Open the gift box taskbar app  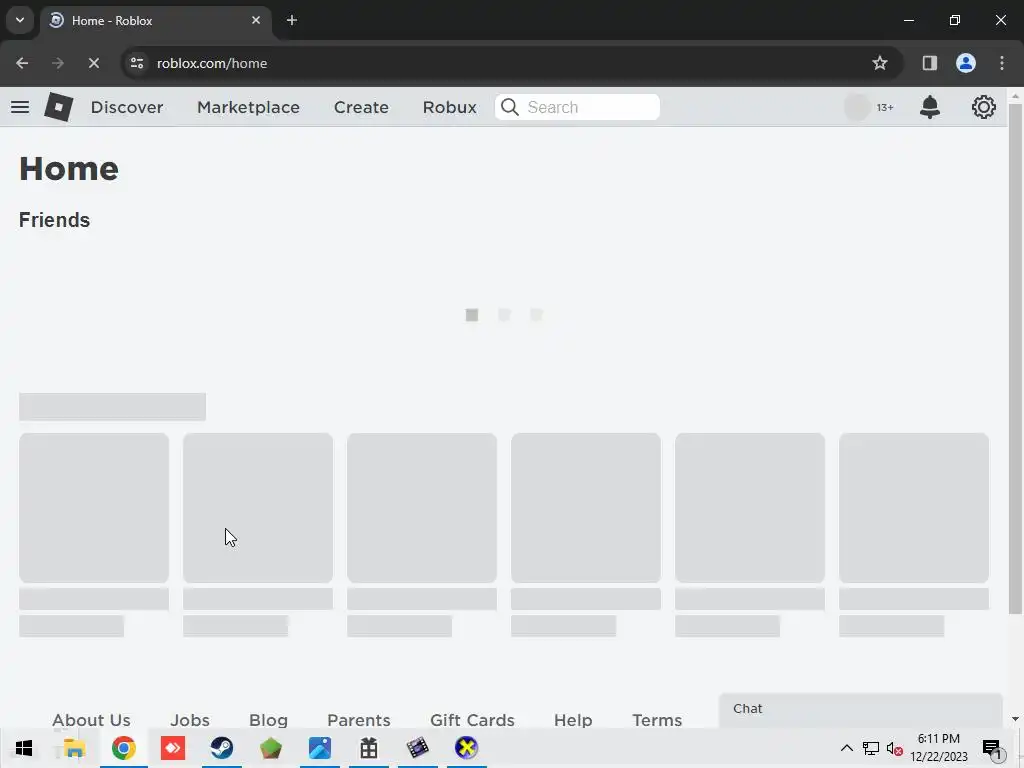(x=369, y=748)
